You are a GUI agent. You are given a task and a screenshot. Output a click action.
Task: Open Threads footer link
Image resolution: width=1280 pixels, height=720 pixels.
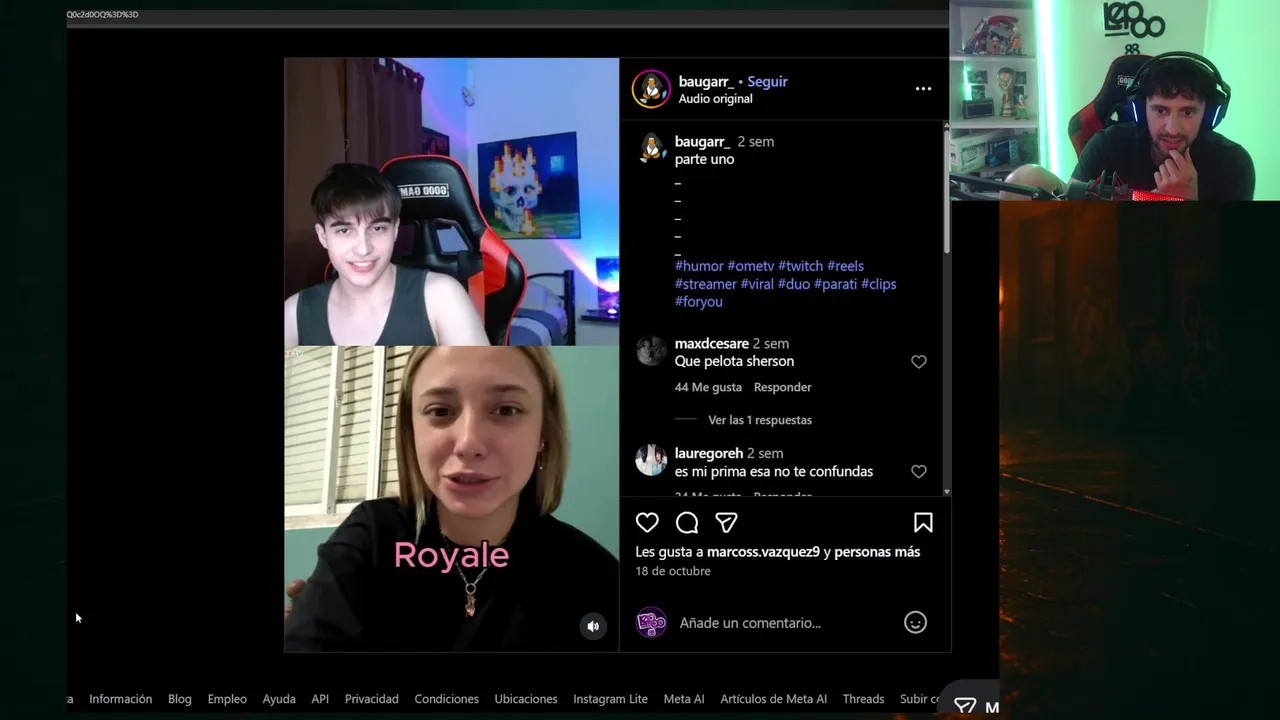click(x=863, y=699)
